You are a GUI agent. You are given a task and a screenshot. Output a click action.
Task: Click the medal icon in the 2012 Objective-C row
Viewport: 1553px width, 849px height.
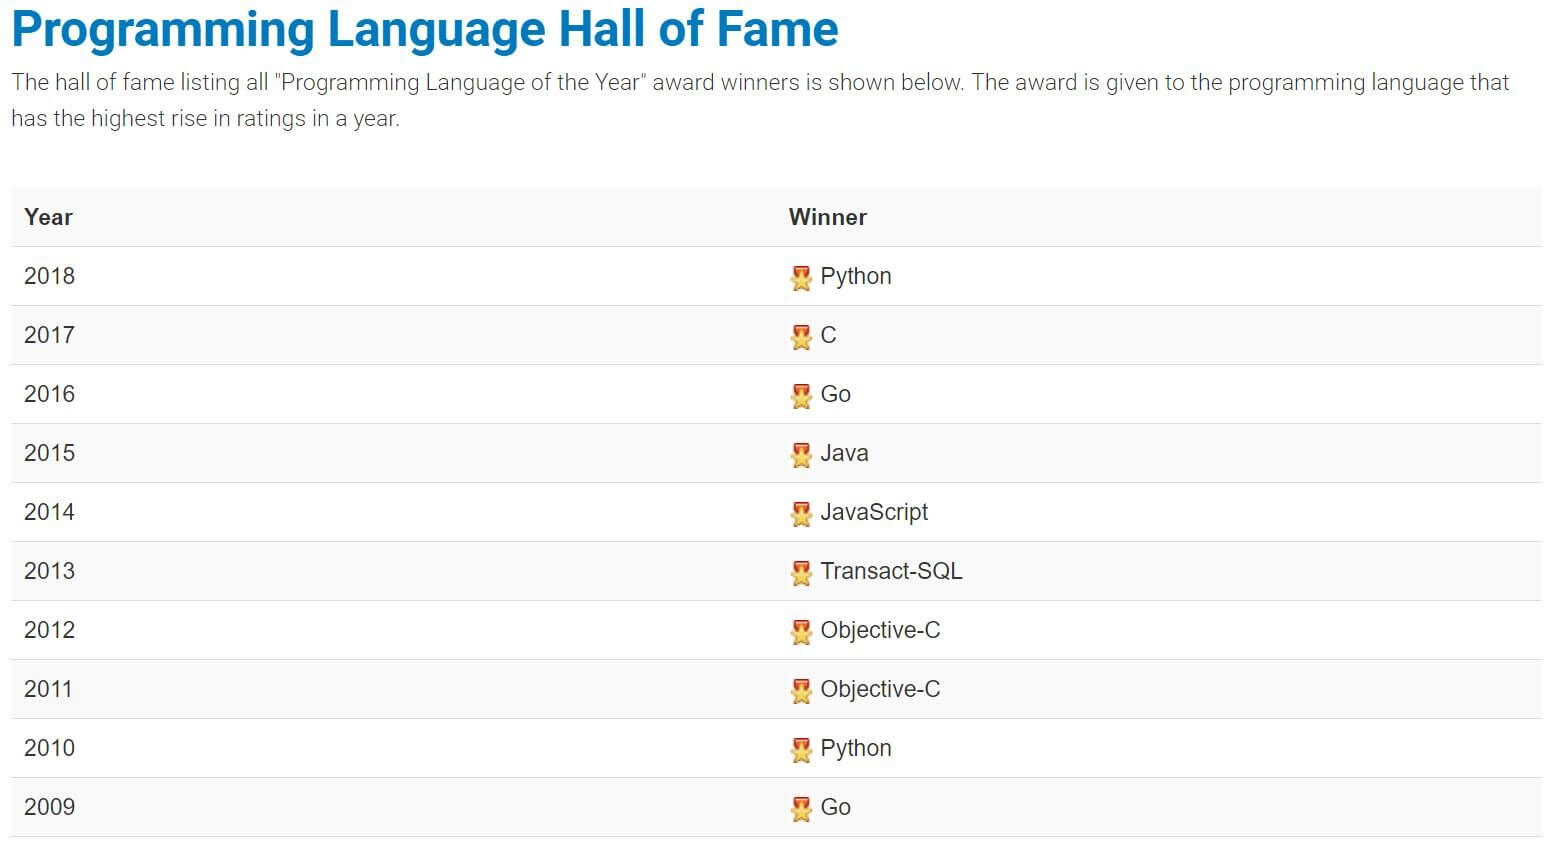click(801, 632)
